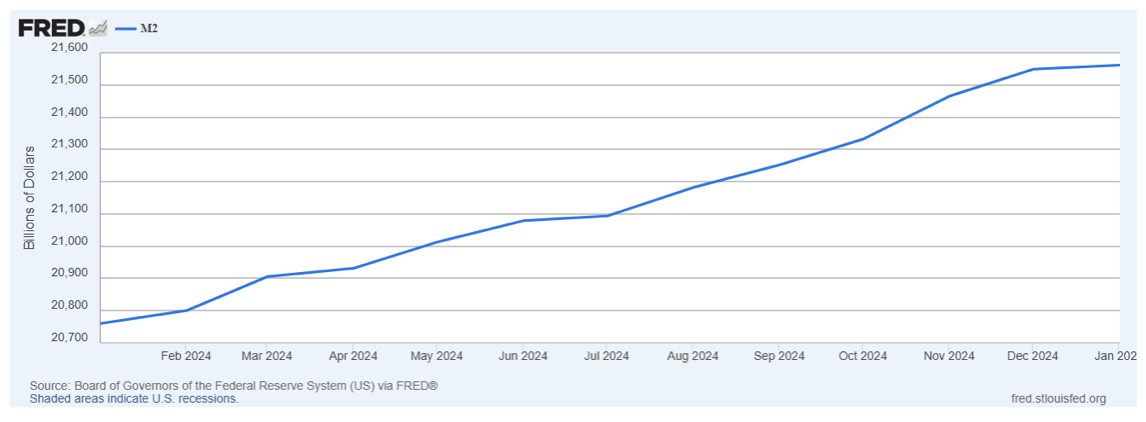Click the 21,400 y-axis value
The width and height of the screenshot is (1146, 422).
[67, 113]
